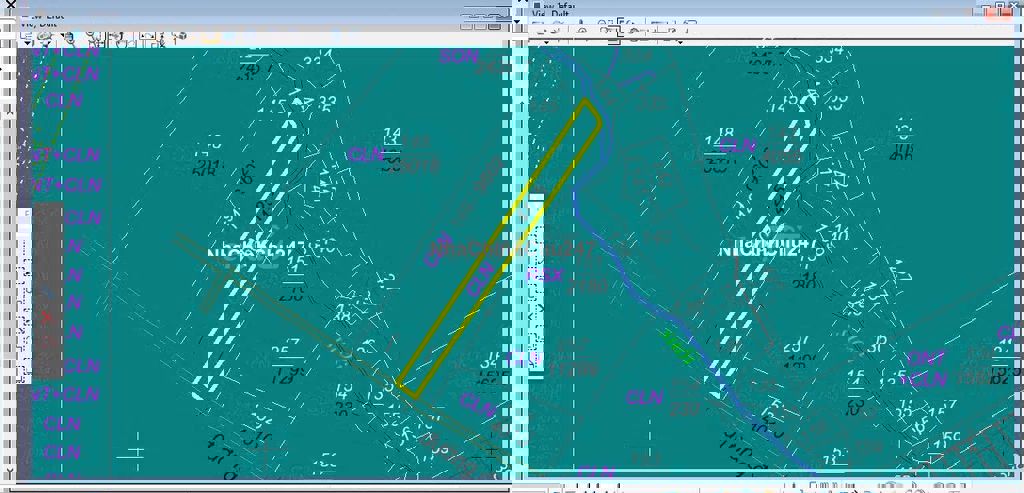Click the purple SON label on map
Screen dimensions: 1024x493
[459, 57]
